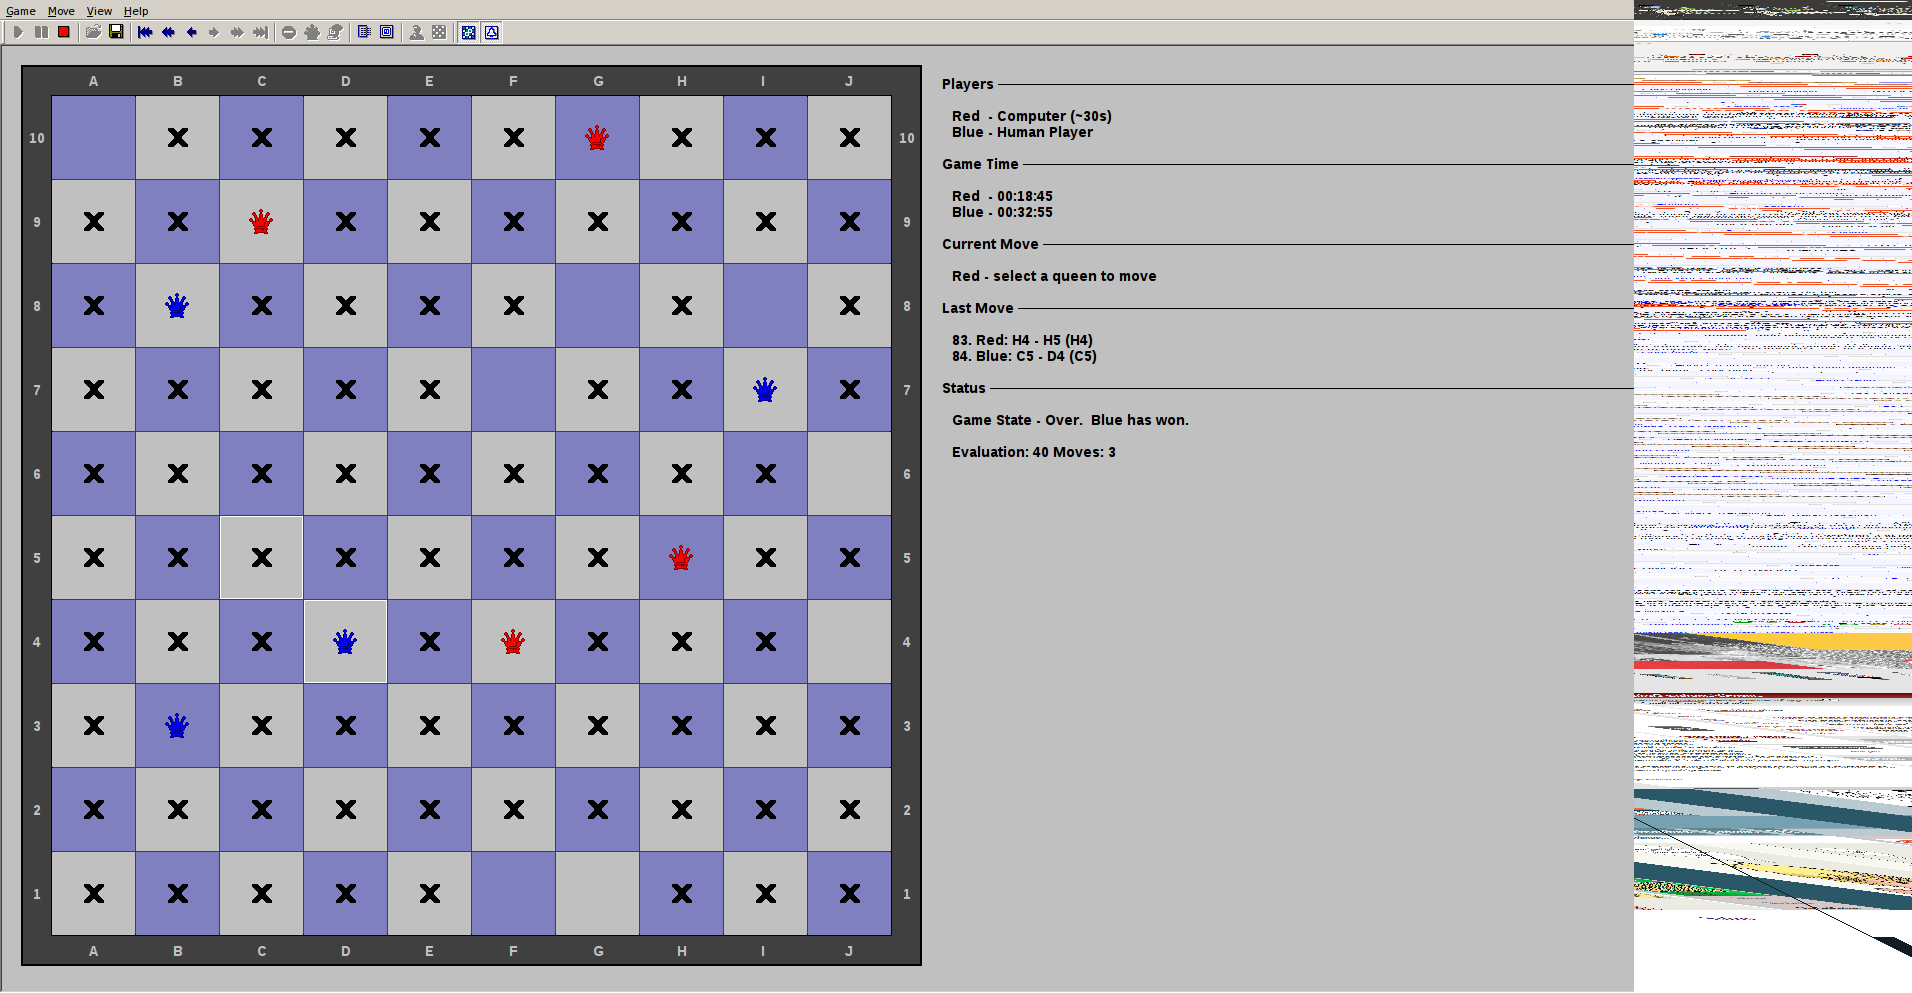Click the empty square F7
This screenshot has width=1912, height=993.
tap(513, 390)
